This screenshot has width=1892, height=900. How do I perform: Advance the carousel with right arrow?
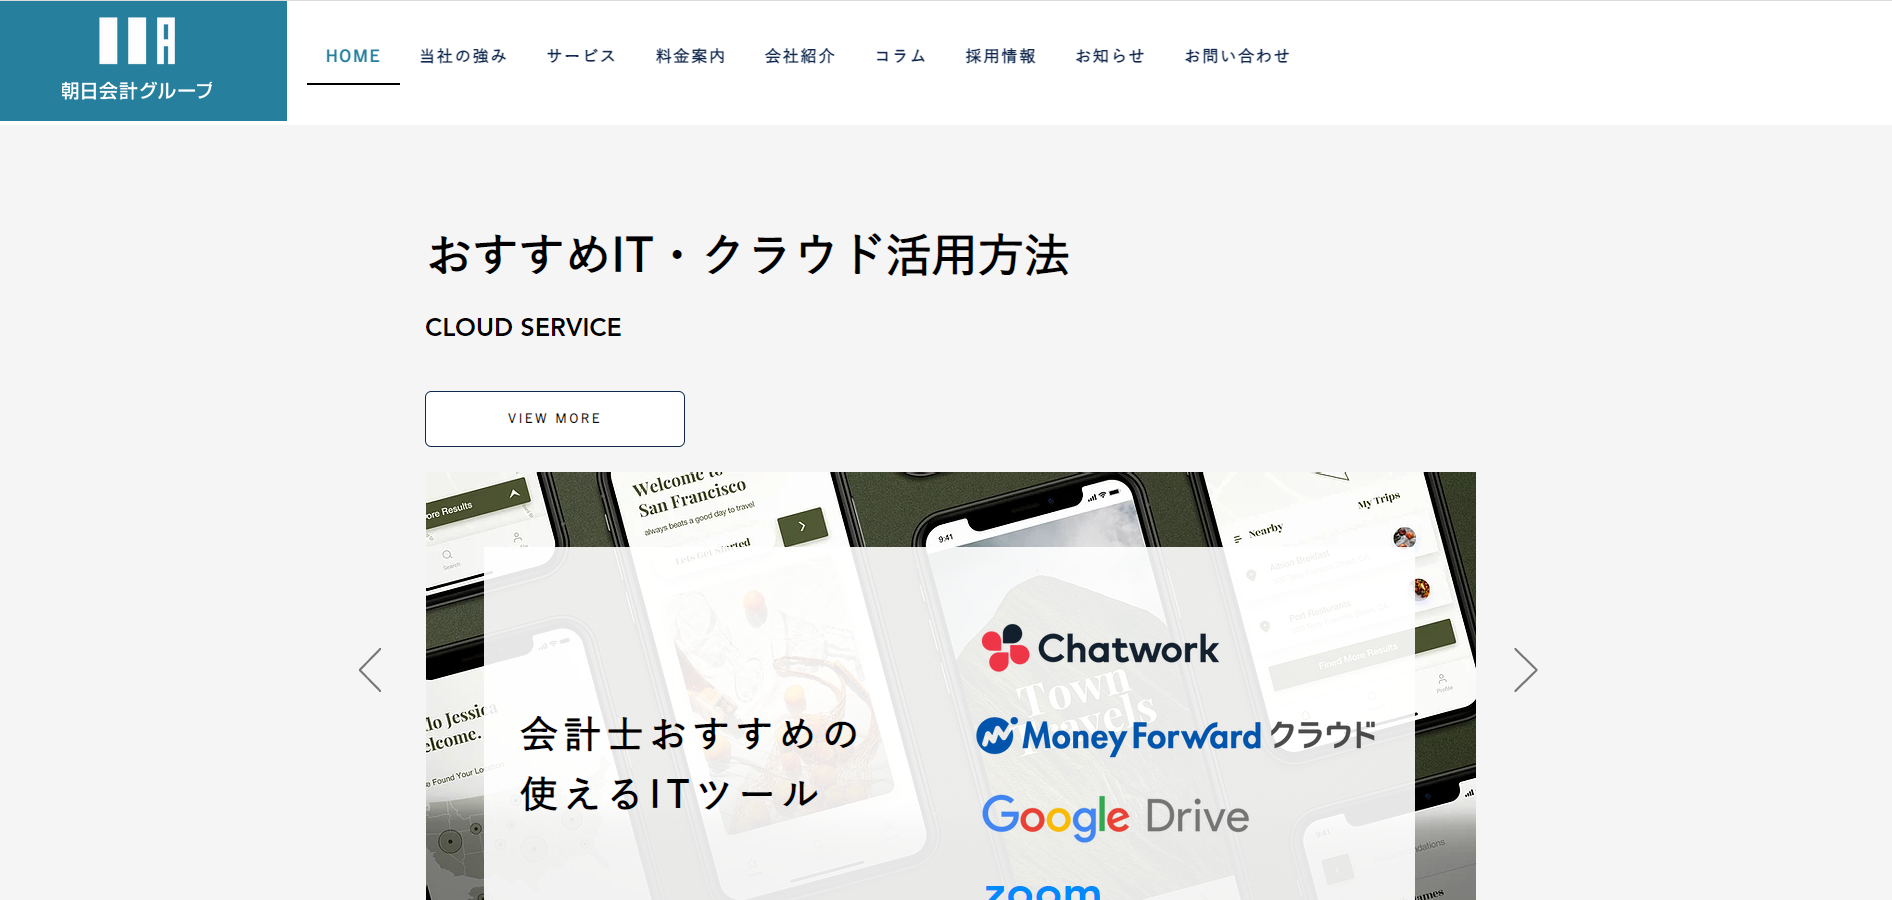pyautogui.click(x=1525, y=670)
